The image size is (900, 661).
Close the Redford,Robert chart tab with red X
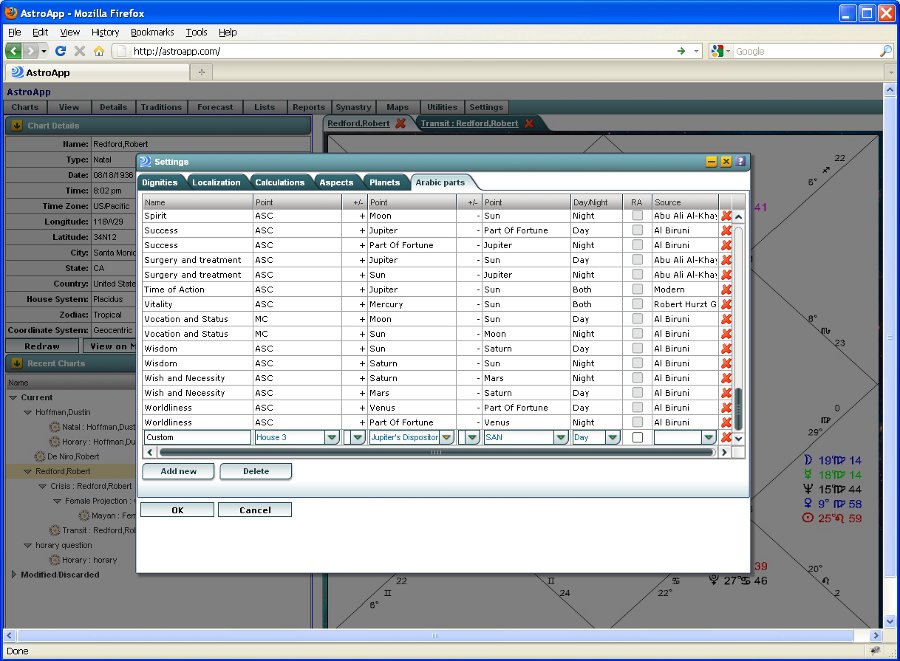pos(401,124)
